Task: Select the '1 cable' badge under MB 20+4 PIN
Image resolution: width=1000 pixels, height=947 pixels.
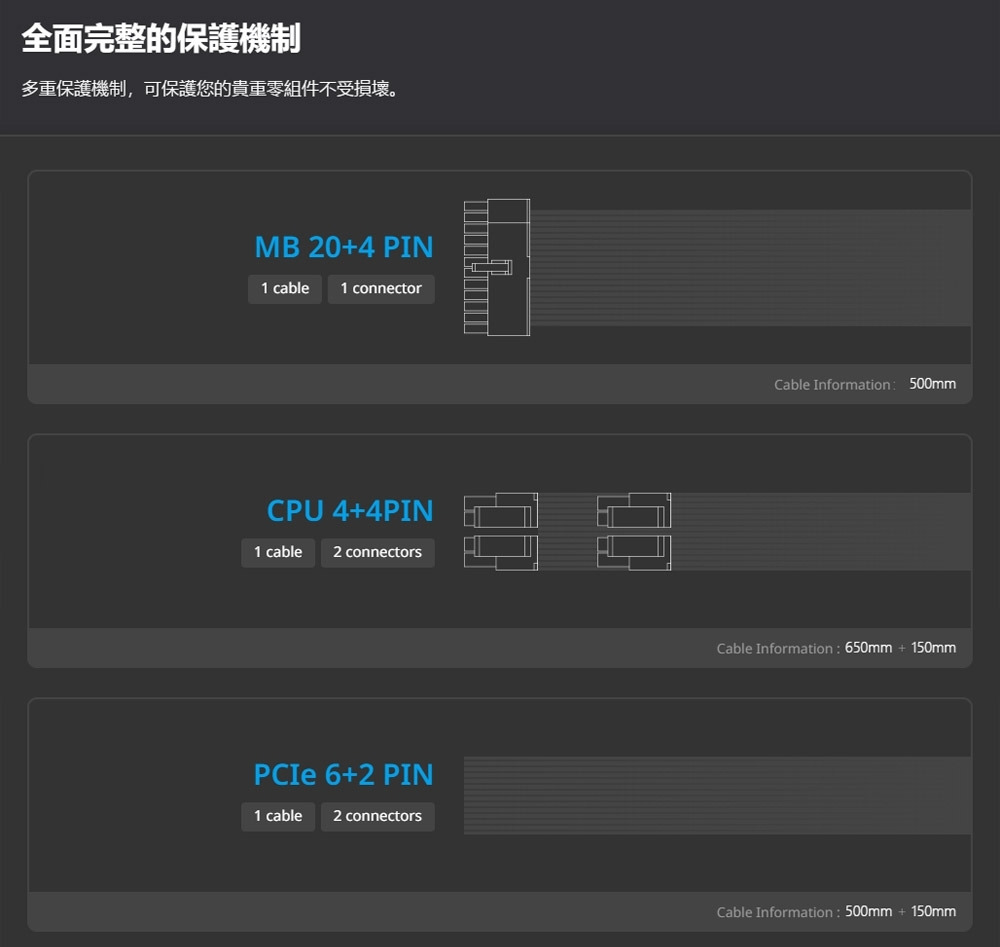Action: (x=285, y=289)
